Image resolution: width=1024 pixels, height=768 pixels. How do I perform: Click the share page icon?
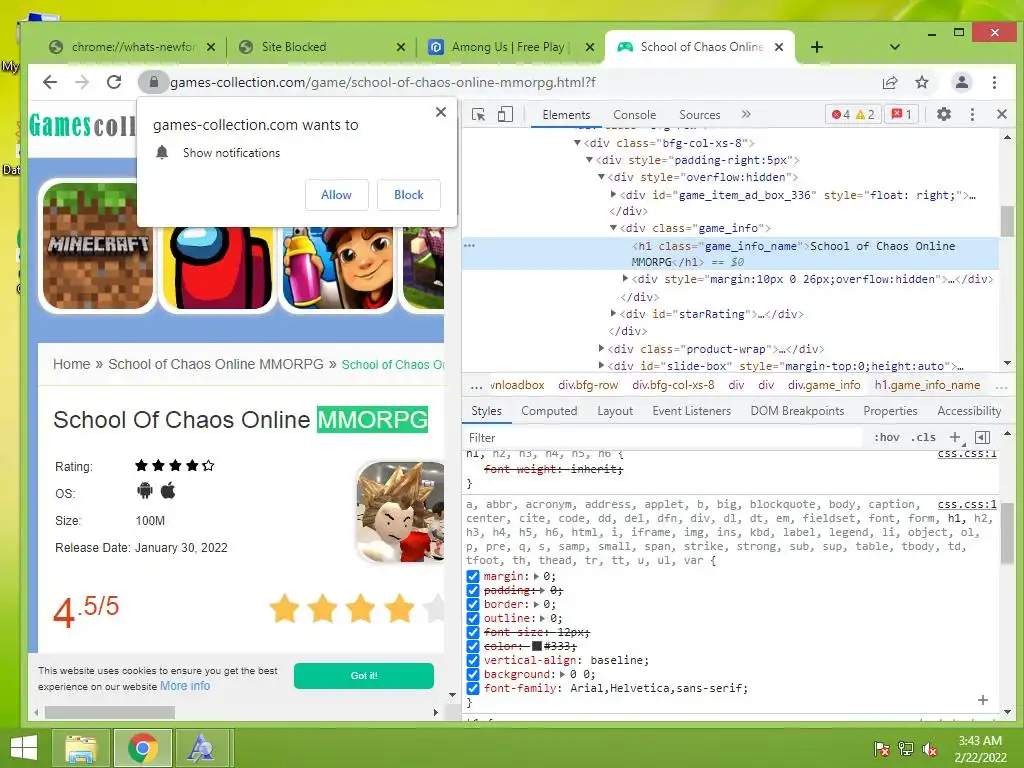889,82
